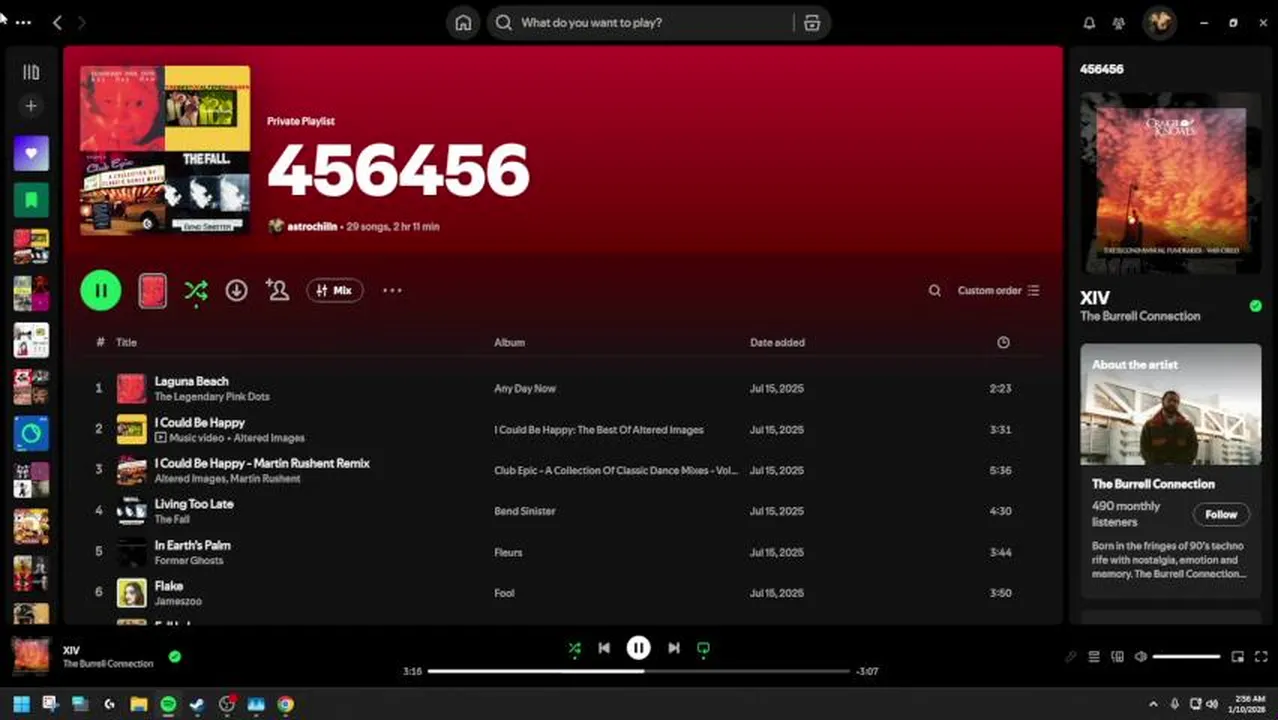This screenshot has height=720, width=1278.
Task: Click the Mix button
Action: [334, 290]
